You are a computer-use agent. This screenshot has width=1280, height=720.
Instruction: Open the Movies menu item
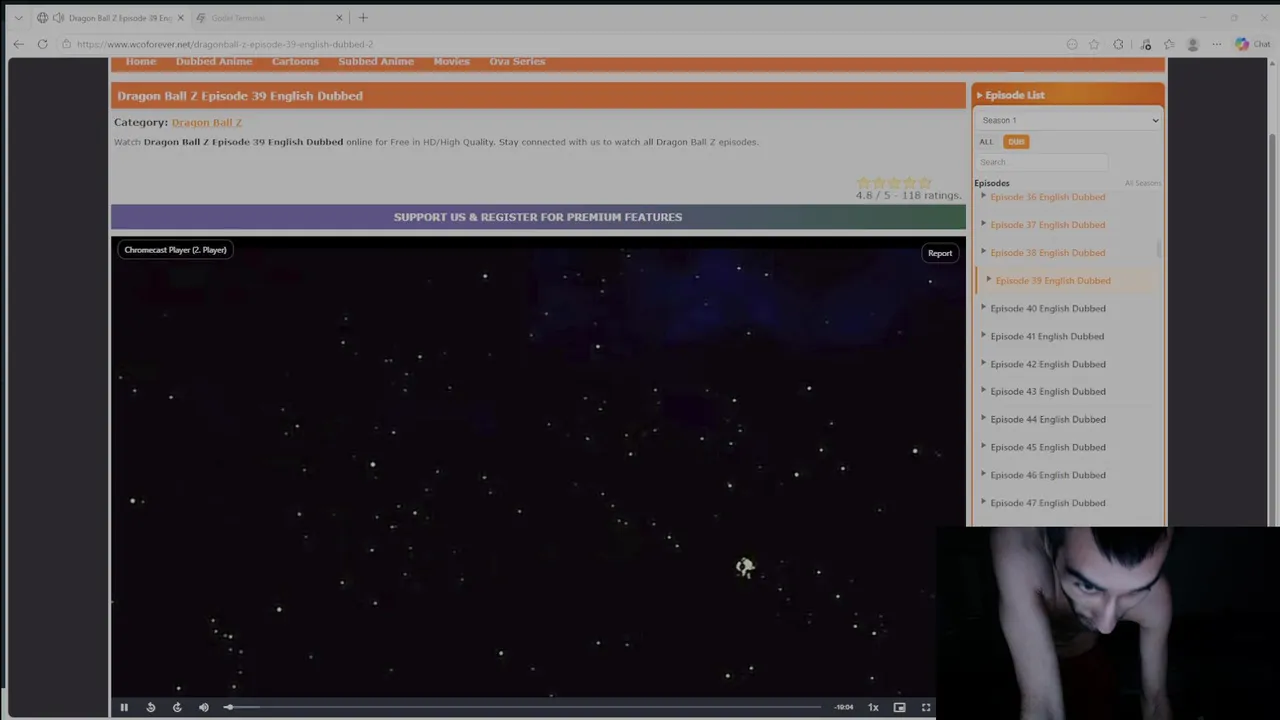(x=451, y=62)
